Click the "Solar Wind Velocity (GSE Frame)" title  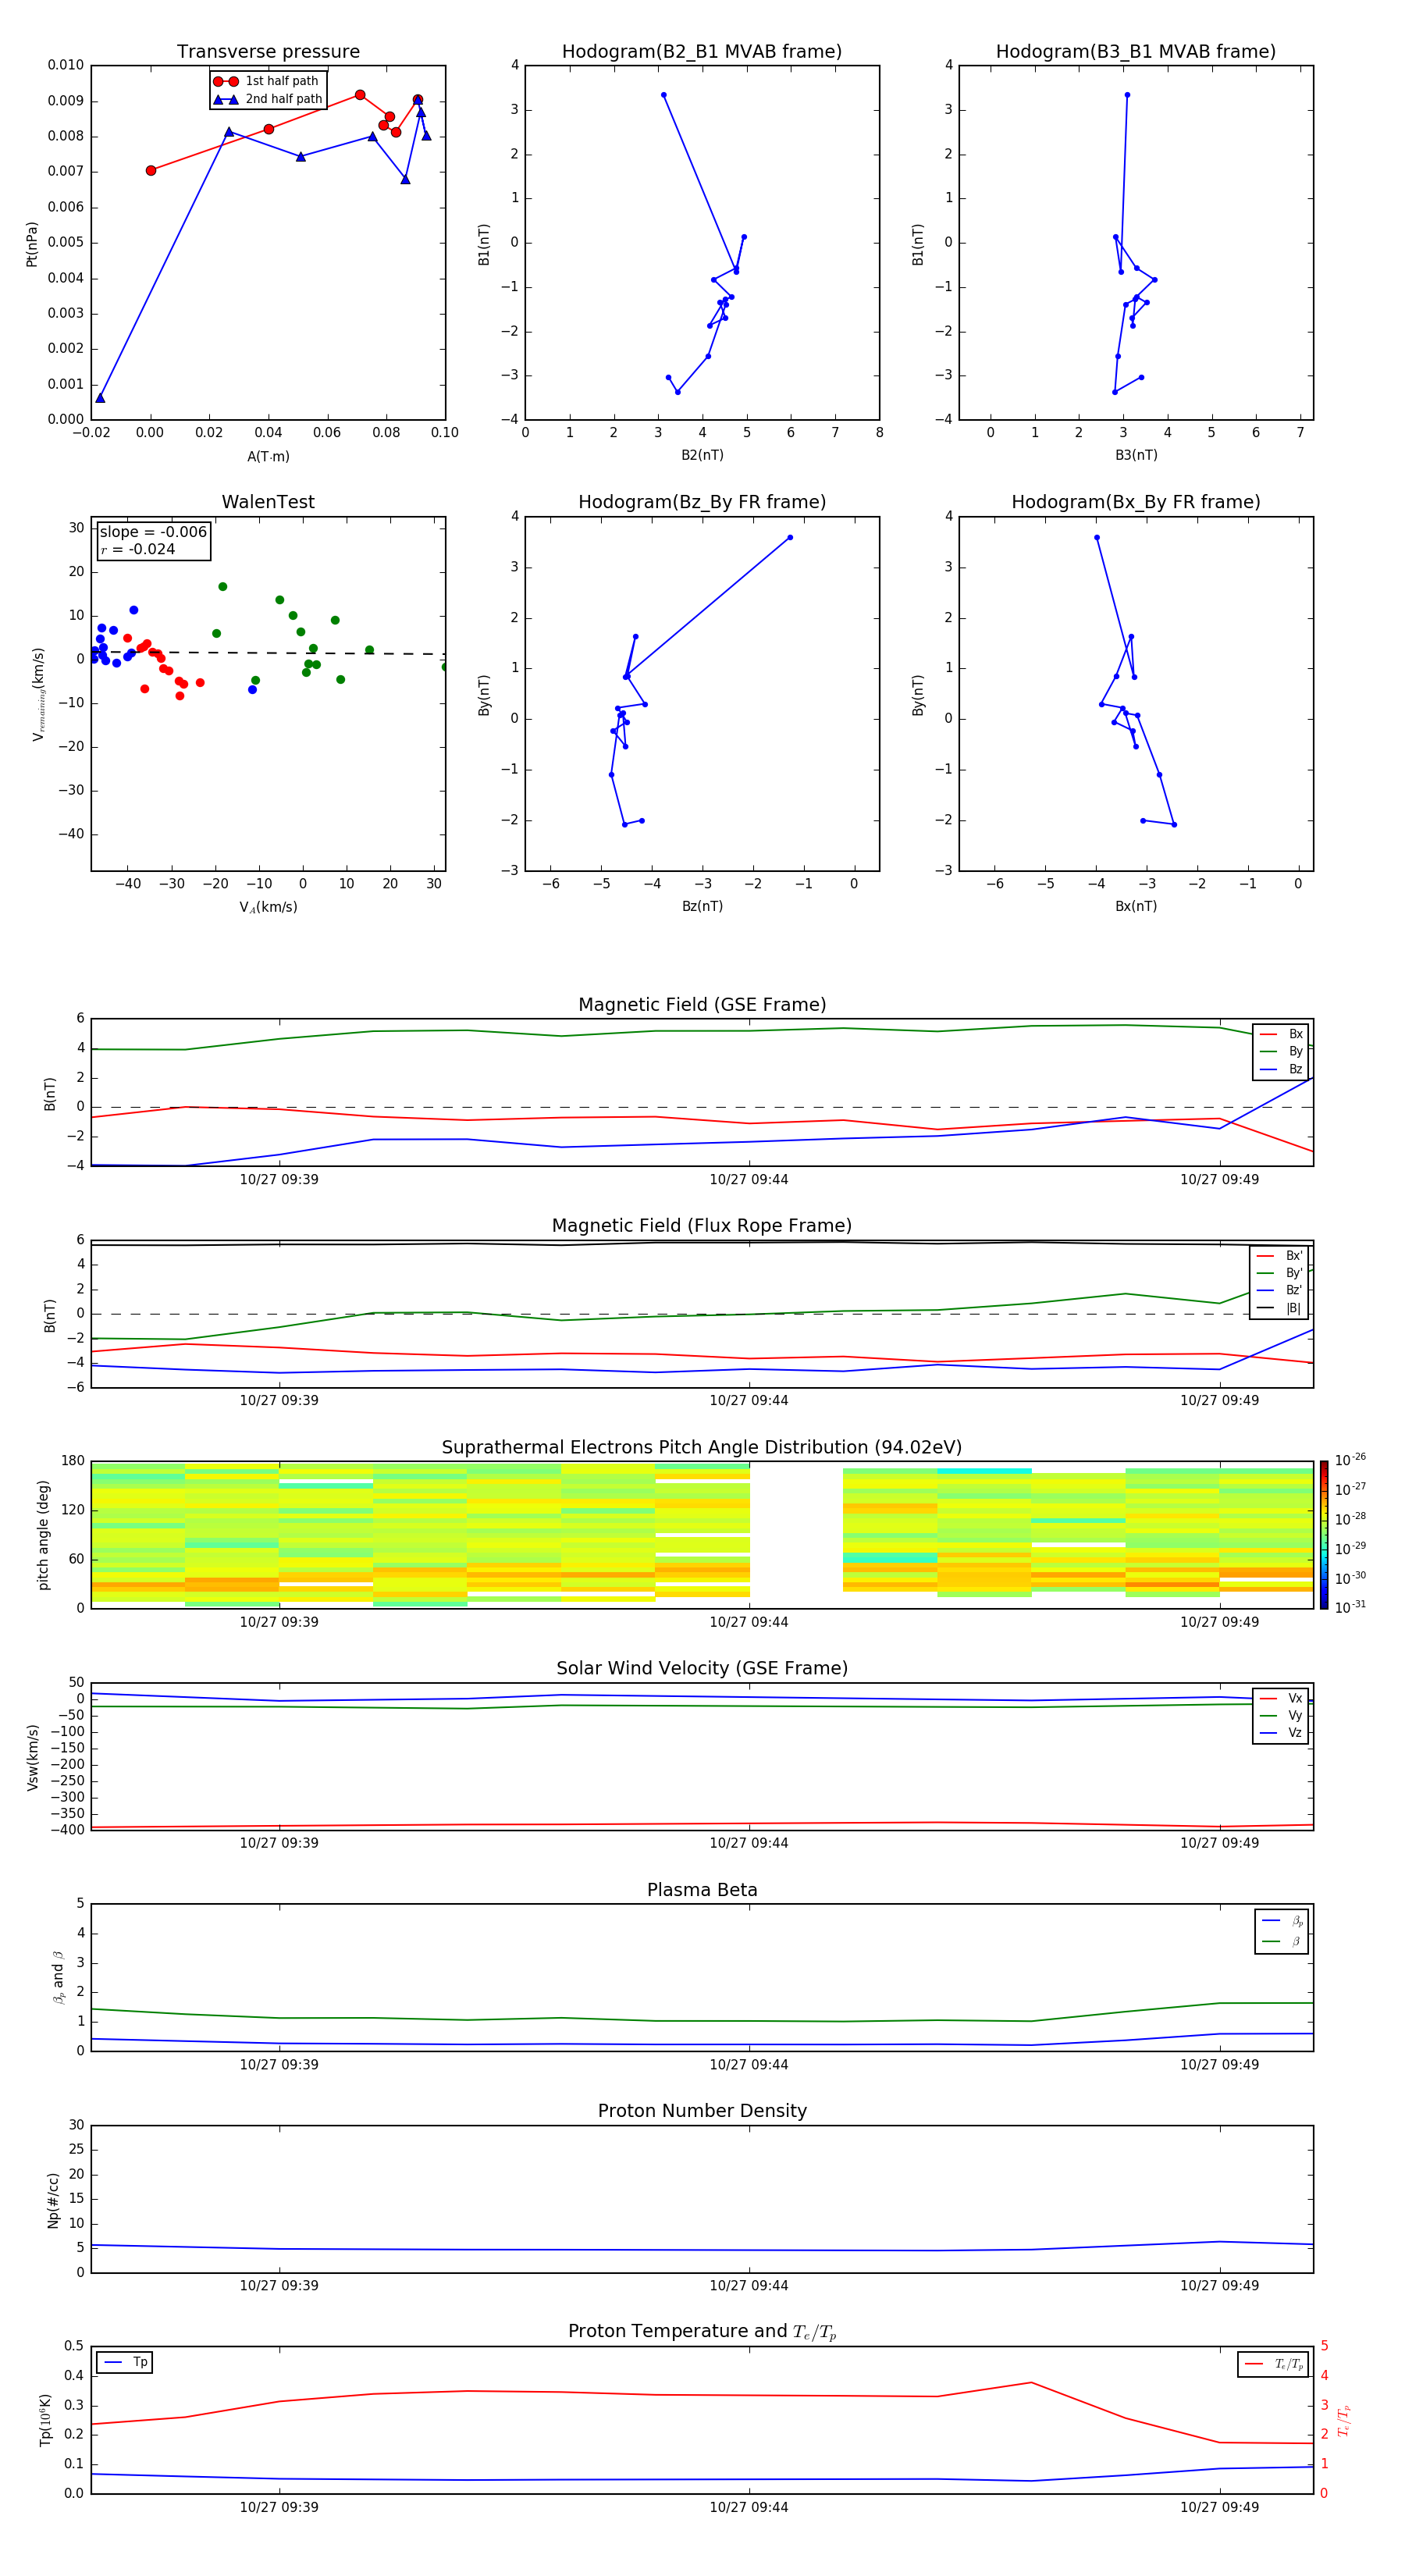click(702, 1668)
